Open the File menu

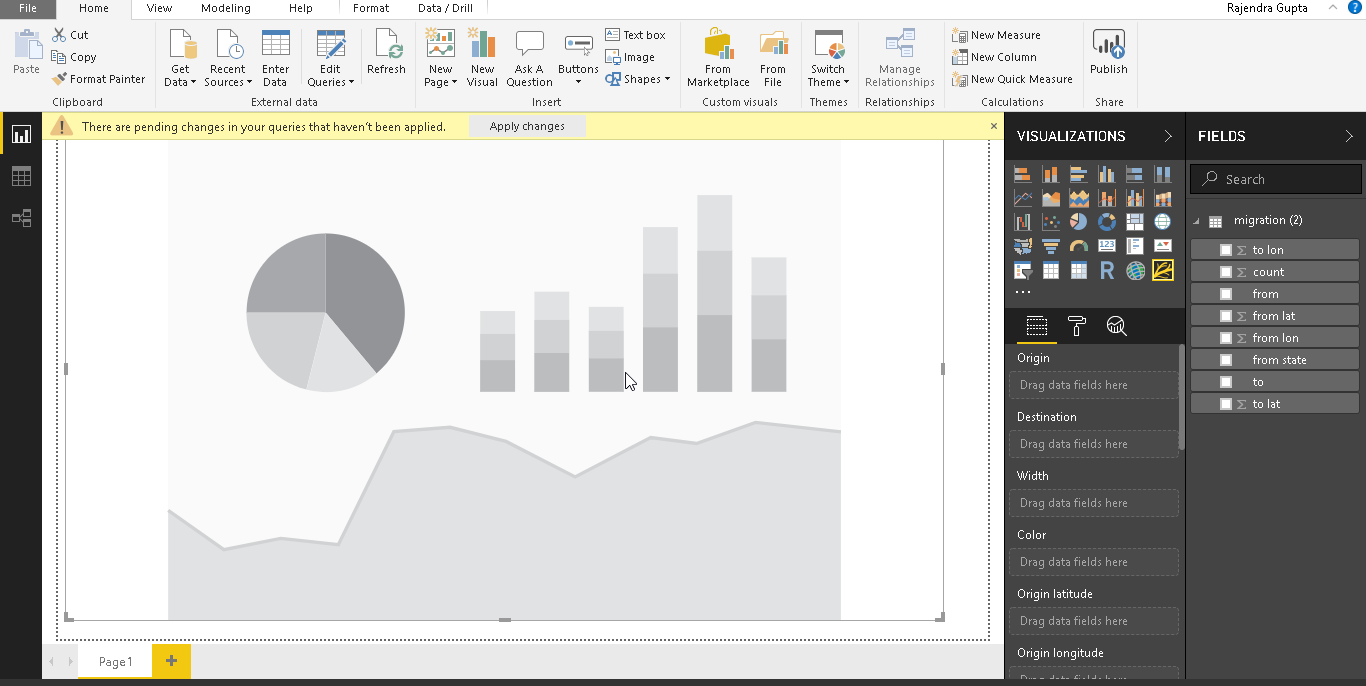coord(28,8)
